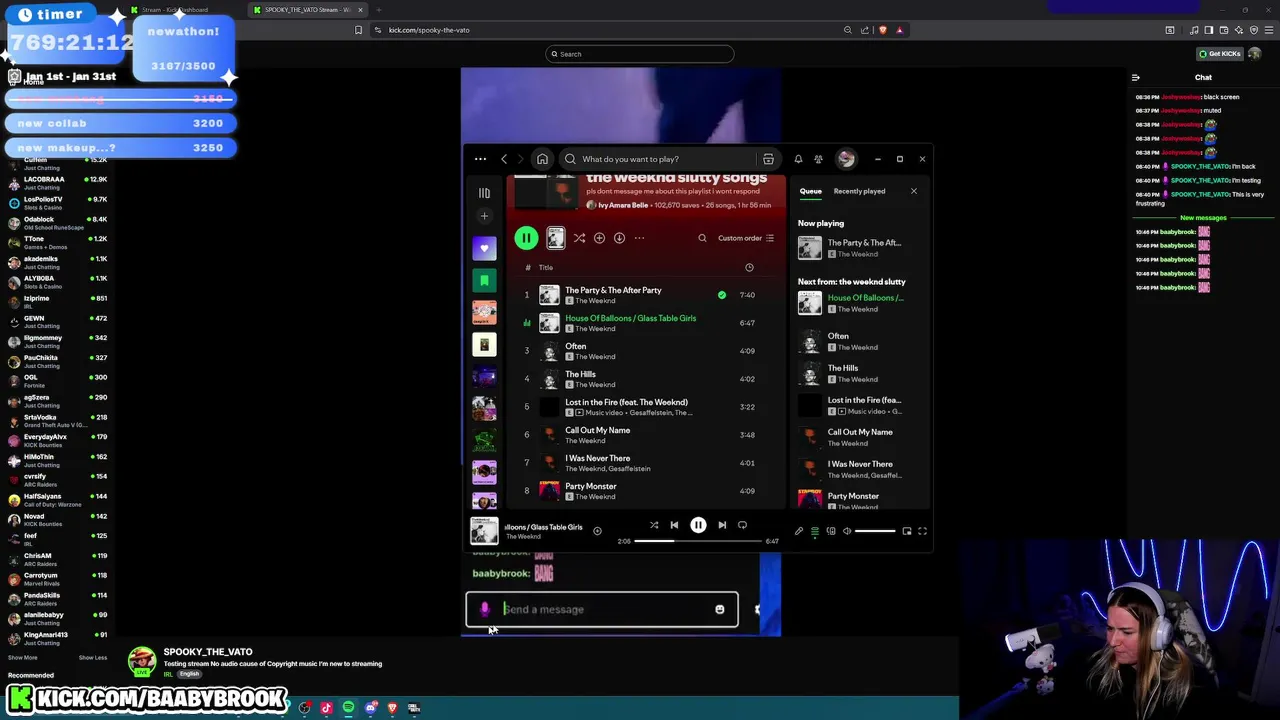Image resolution: width=1280 pixels, height=720 pixels.
Task: Collapse Kick chat panel arrow icon
Action: (x=1136, y=77)
